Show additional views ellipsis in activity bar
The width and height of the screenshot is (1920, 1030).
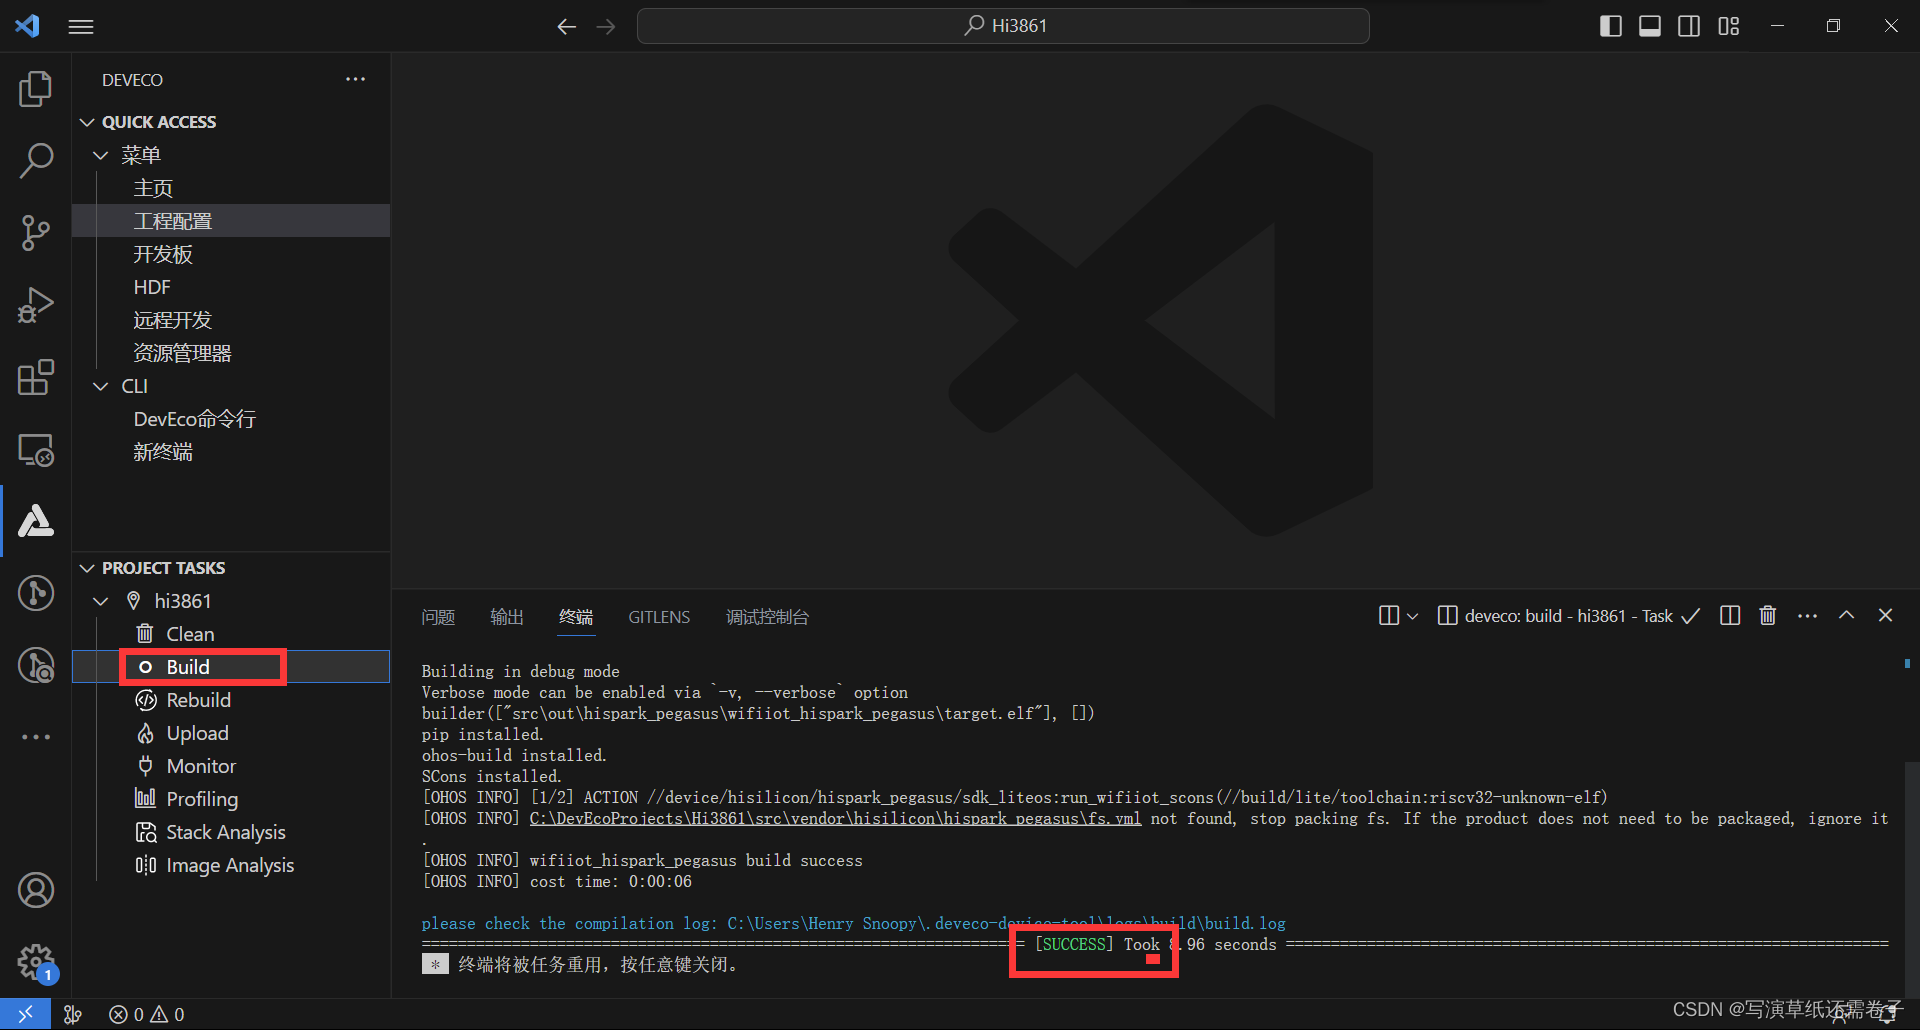[36, 737]
